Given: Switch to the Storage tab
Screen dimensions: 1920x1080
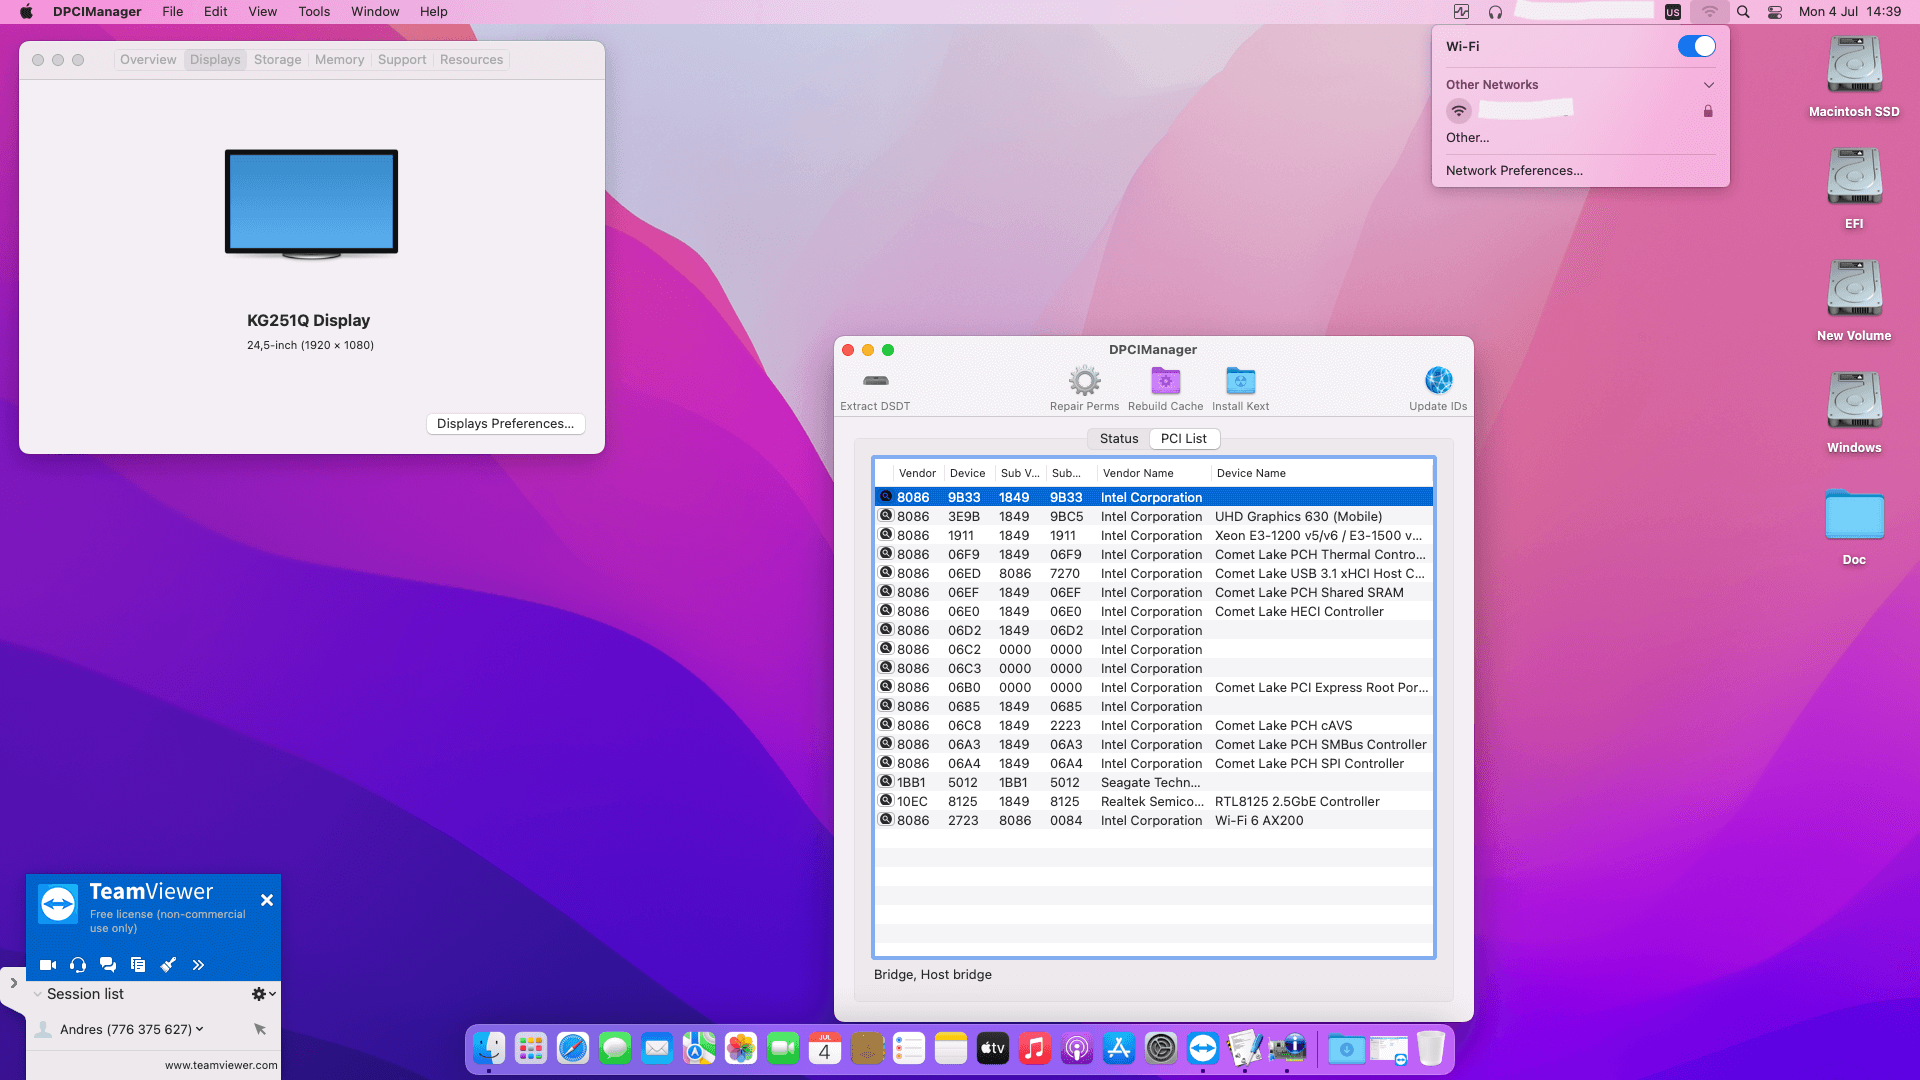Looking at the screenshot, I should coord(277,60).
